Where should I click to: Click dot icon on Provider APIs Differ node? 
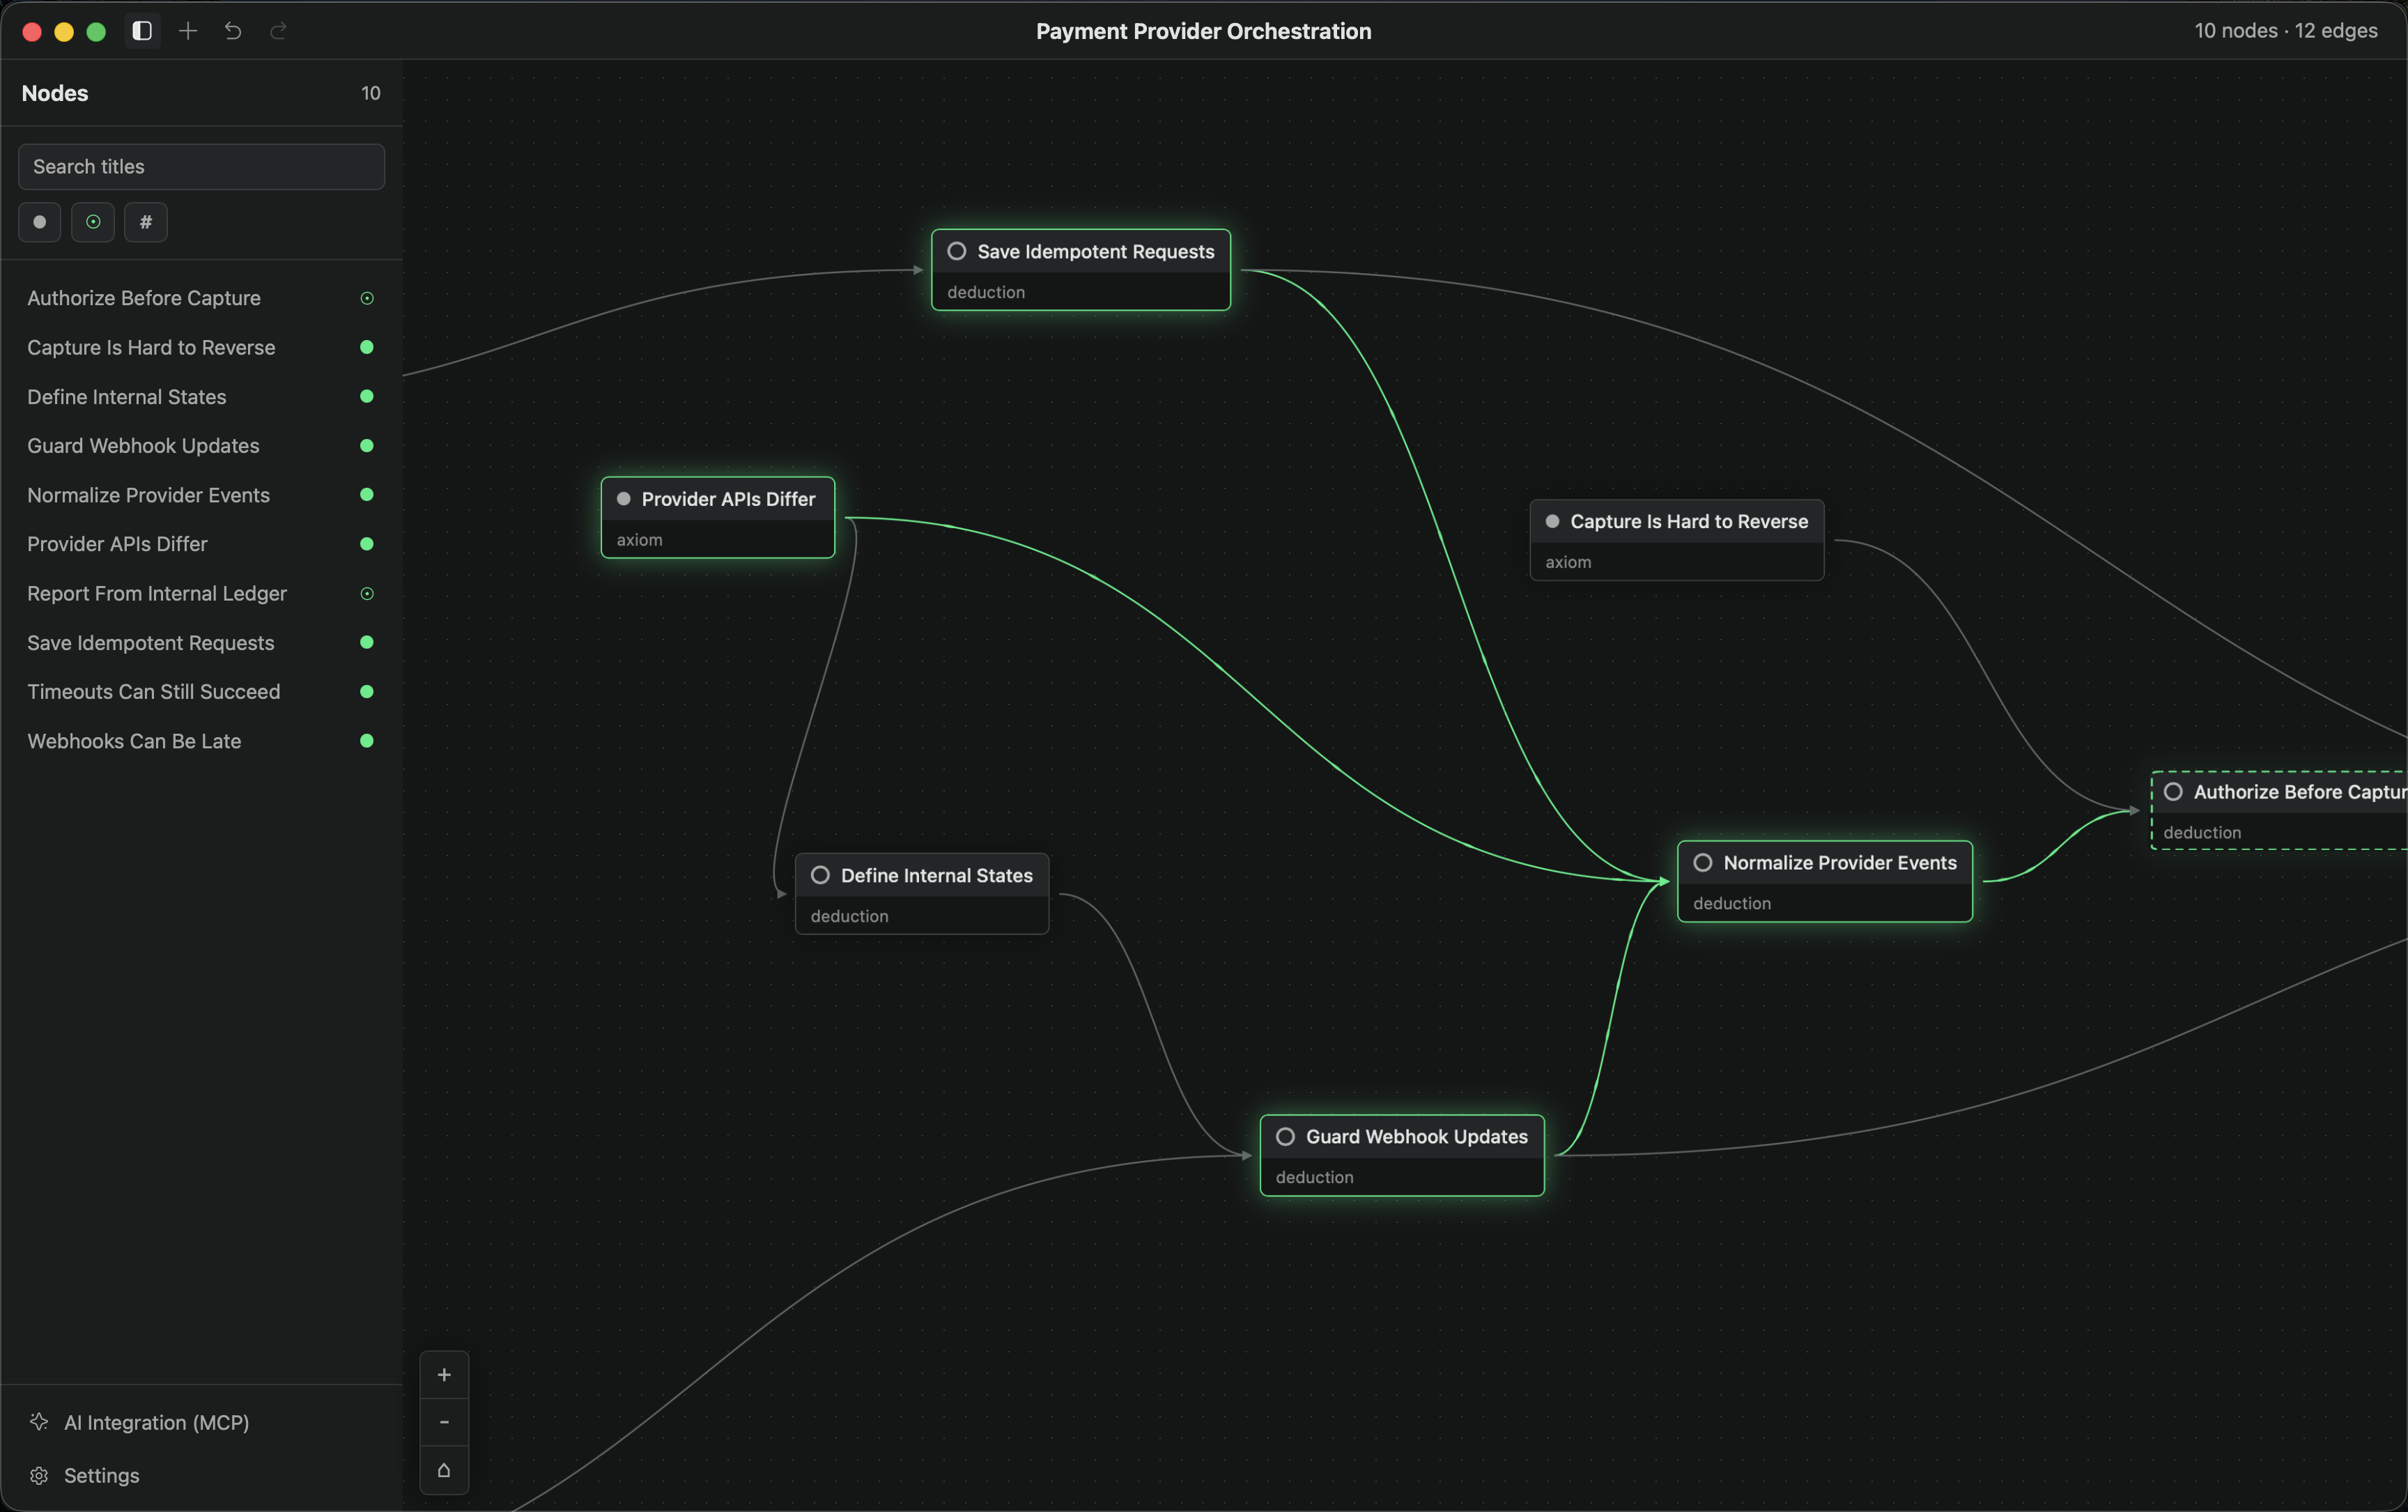(624, 499)
